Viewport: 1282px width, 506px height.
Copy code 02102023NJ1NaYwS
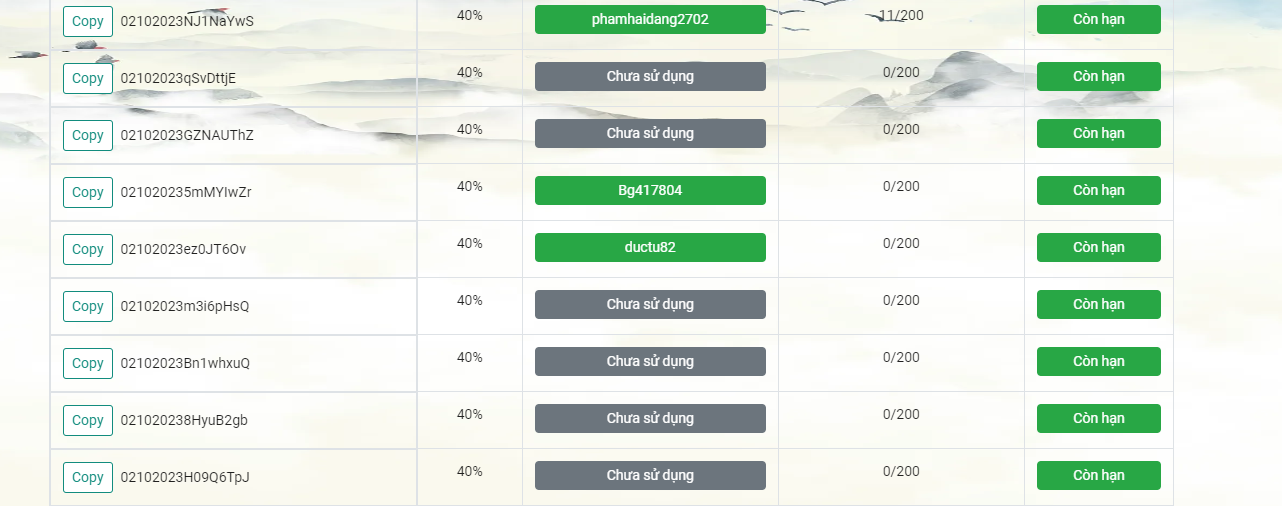88,21
